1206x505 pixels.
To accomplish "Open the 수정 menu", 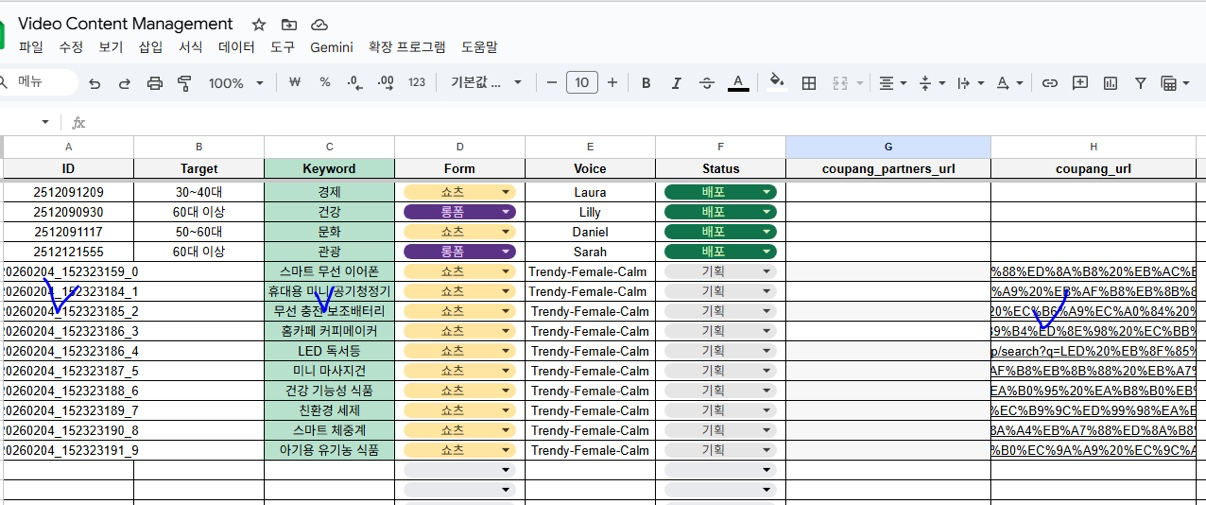I will click(x=71, y=47).
